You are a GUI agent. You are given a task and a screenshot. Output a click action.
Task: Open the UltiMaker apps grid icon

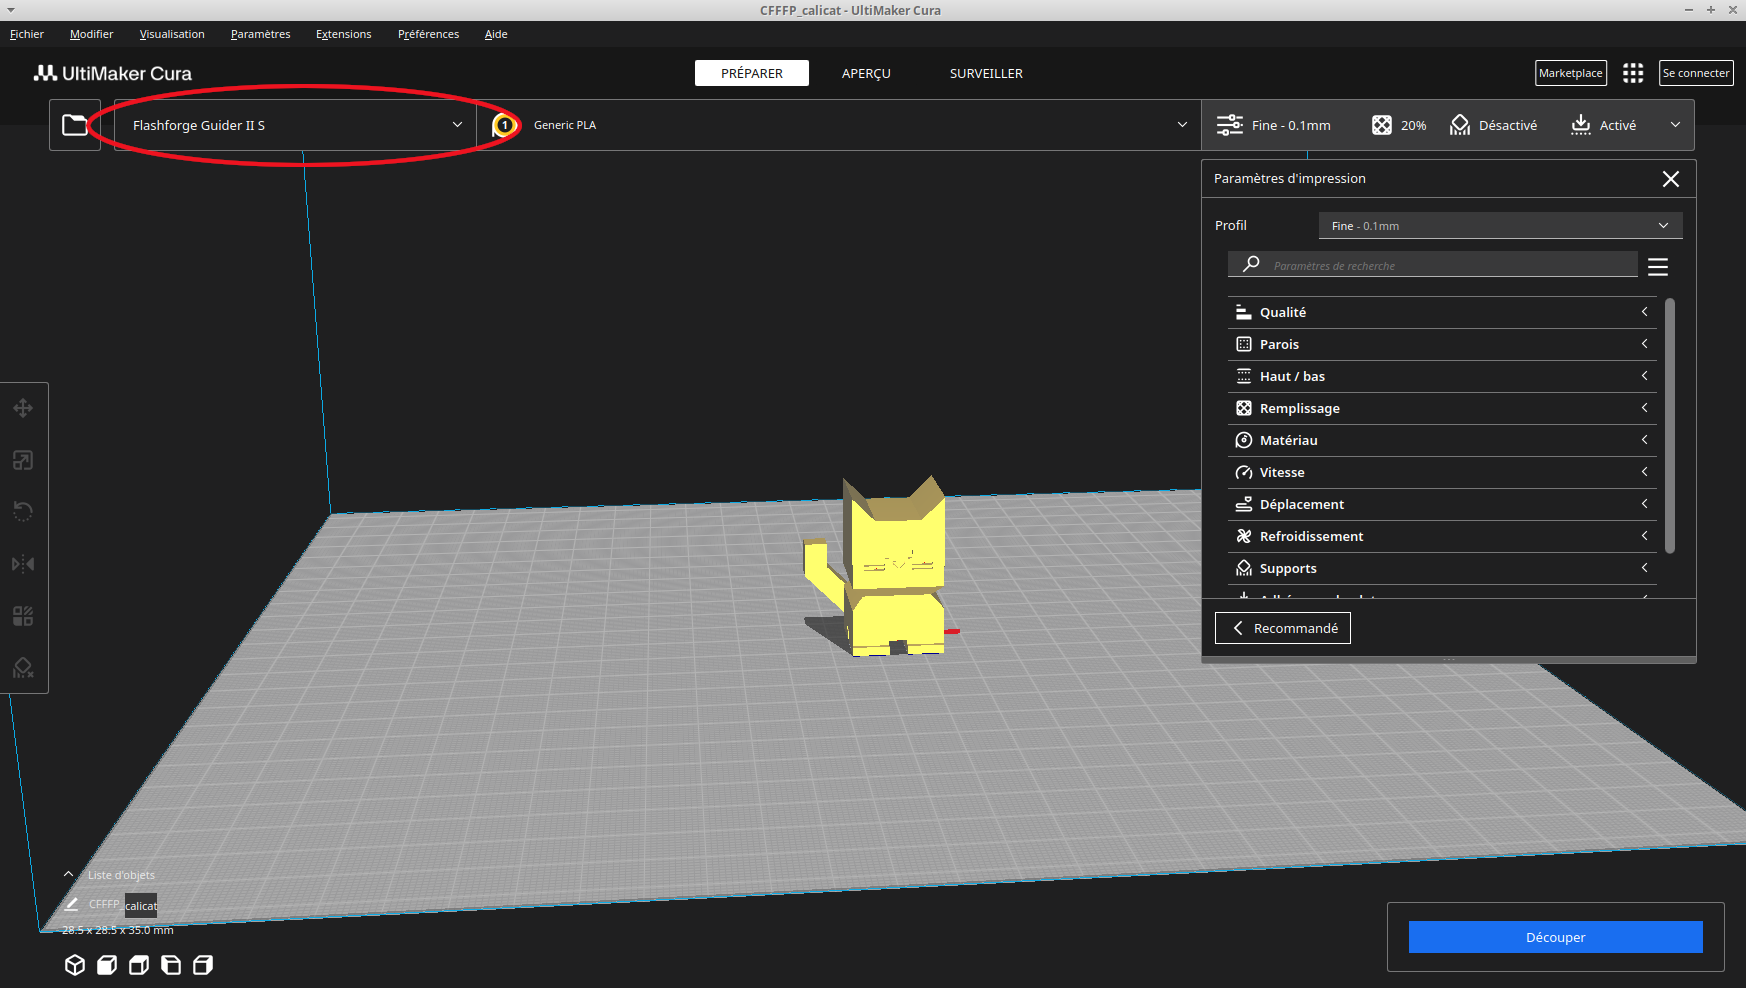(1633, 73)
